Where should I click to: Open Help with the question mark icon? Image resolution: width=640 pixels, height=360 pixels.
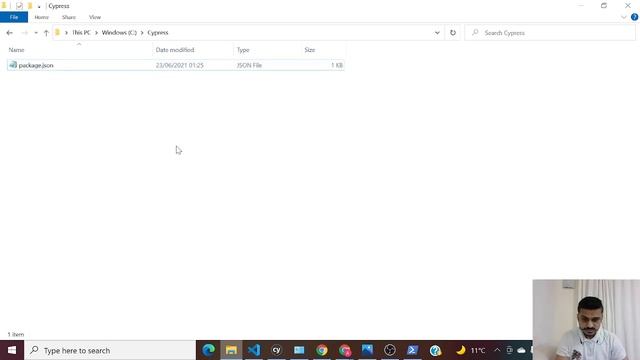tap(634, 17)
